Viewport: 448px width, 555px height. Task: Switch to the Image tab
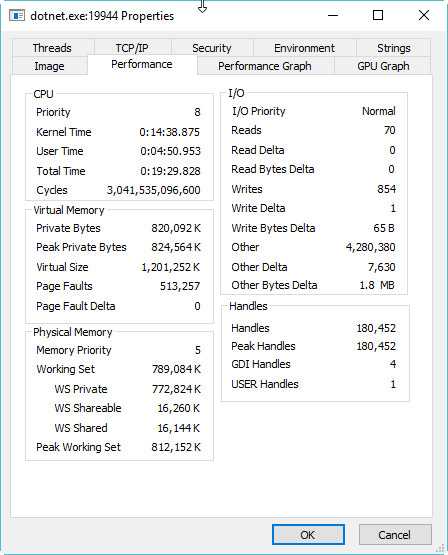[50, 66]
